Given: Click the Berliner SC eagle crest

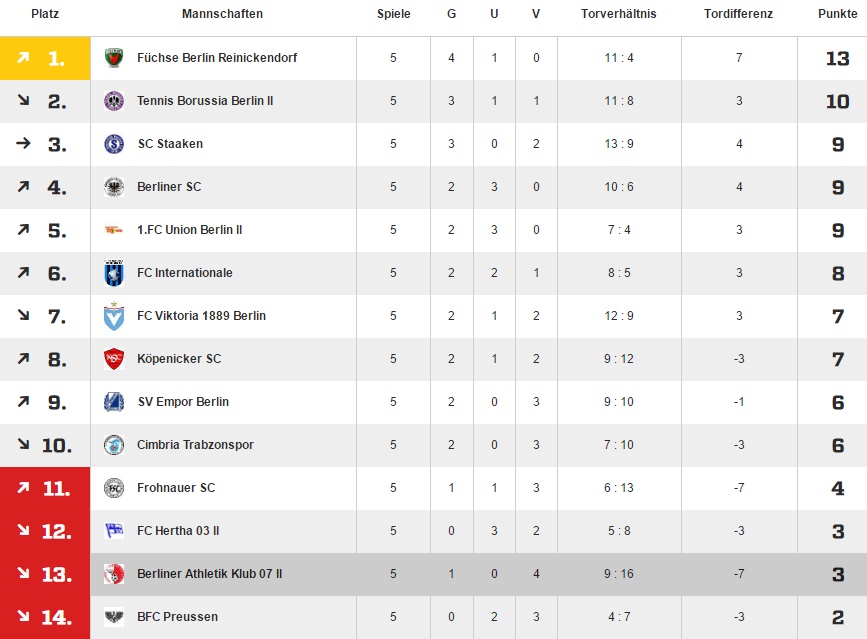Looking at the screenshot, I should [114, 187].
